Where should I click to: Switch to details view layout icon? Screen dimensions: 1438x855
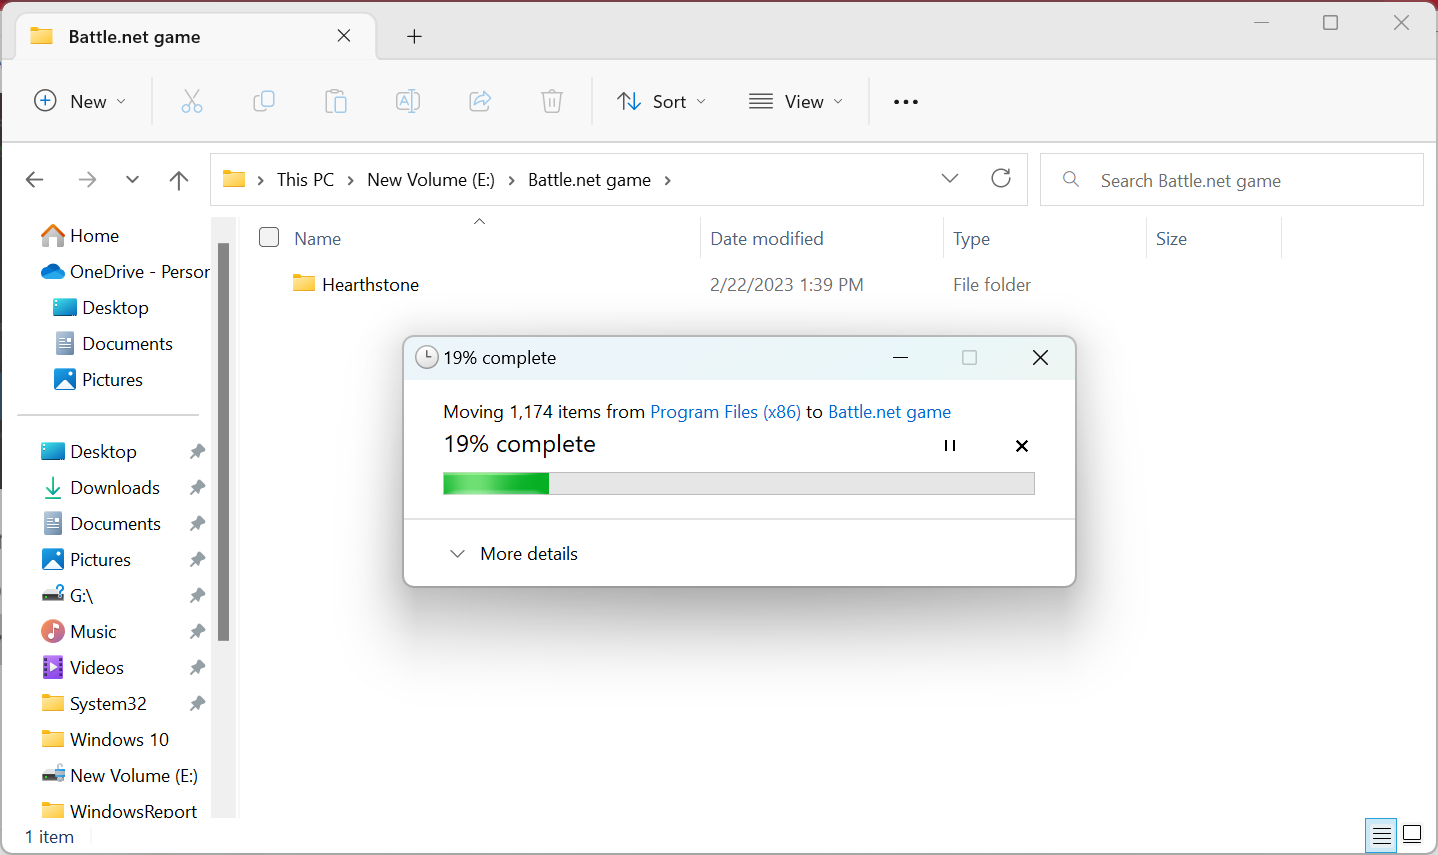[1382, 835]
